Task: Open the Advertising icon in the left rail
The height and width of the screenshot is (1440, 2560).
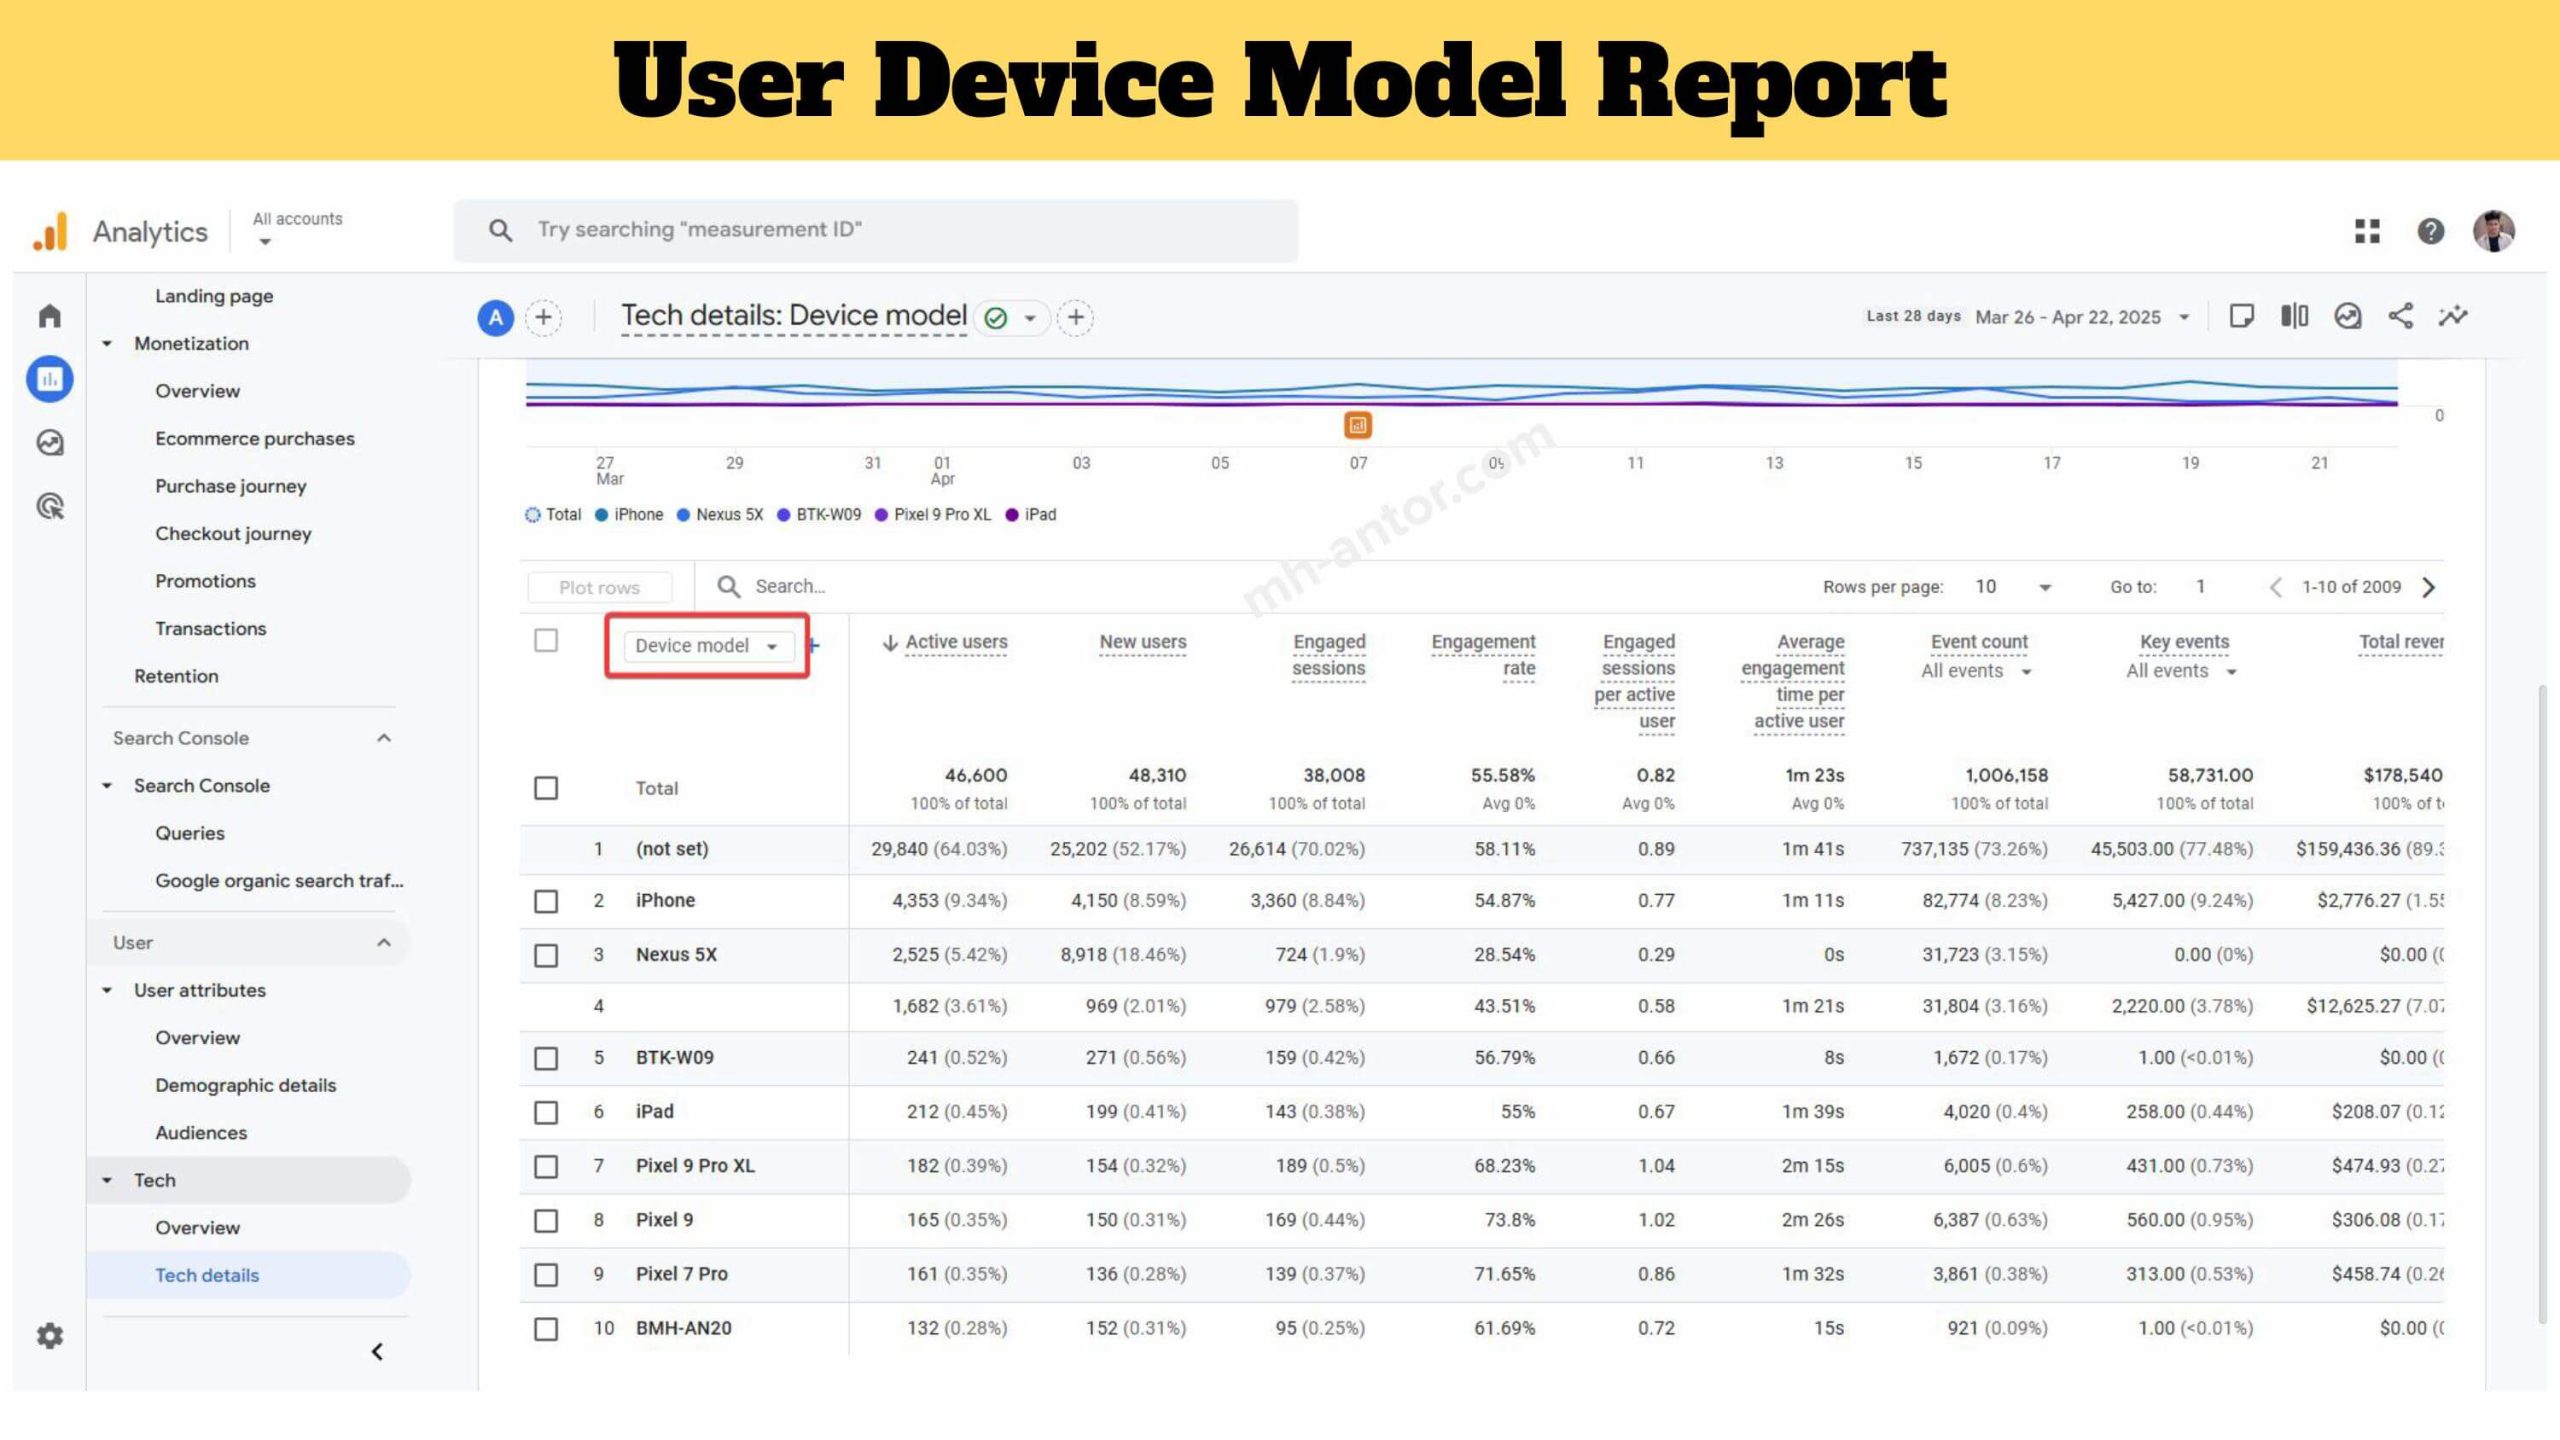Action: pyautogui.click(x=49, y=506)
